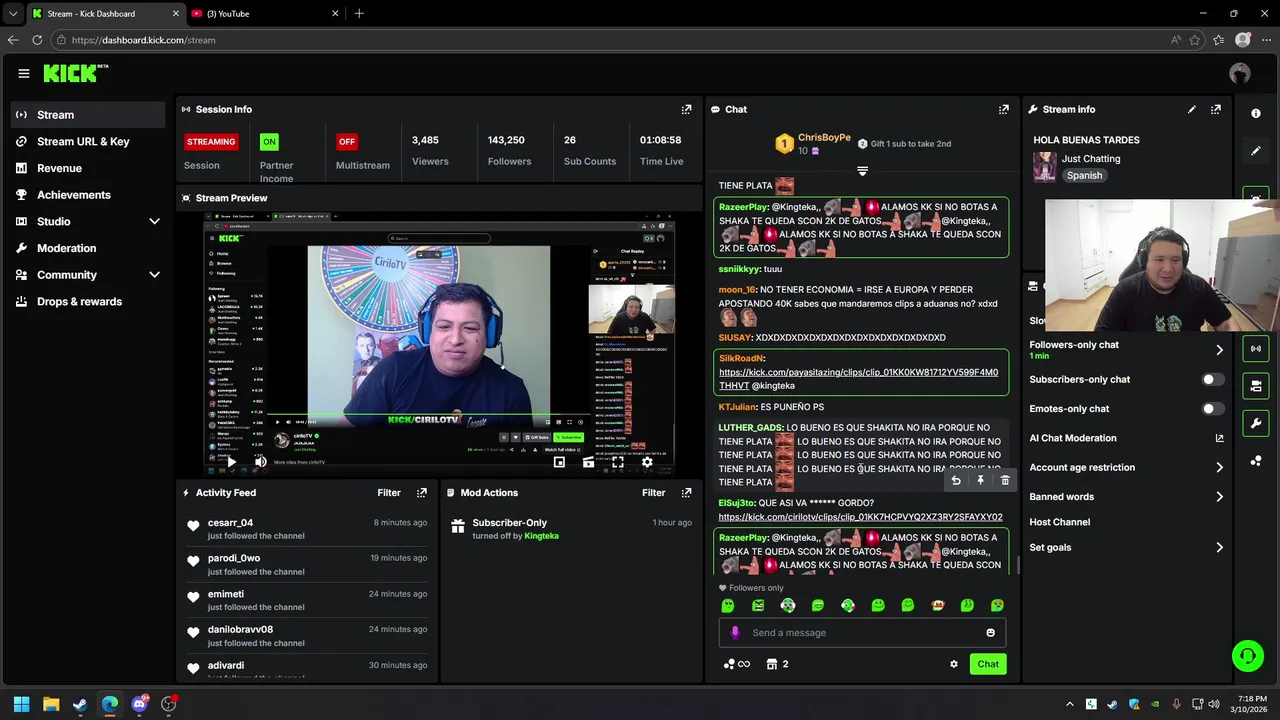Open the Windows Start button
1280x720 pixels.
pos(21,704)
